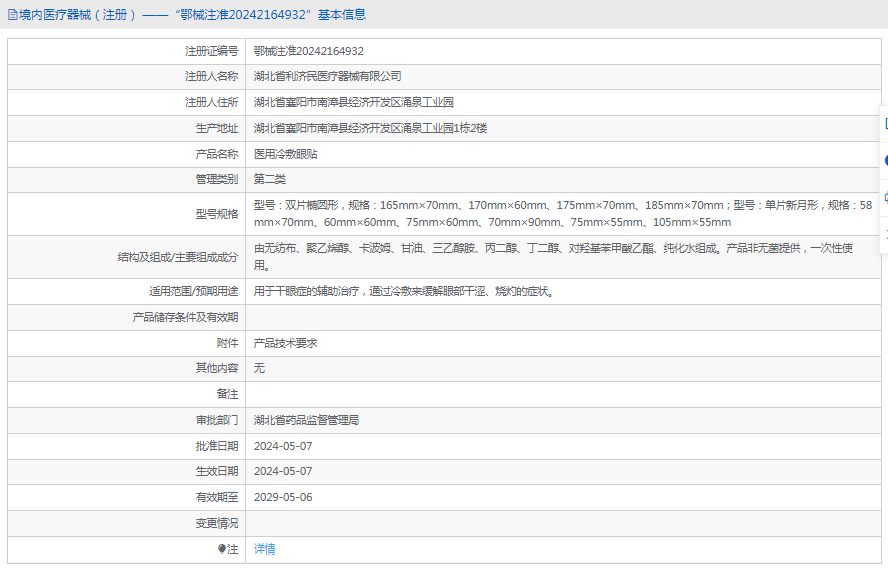The width and height of the screenshot is (888, 569).
Task: Click registrant name 湖北省利济民医疗器械有限公司
Action: click(x=327, y=76)
